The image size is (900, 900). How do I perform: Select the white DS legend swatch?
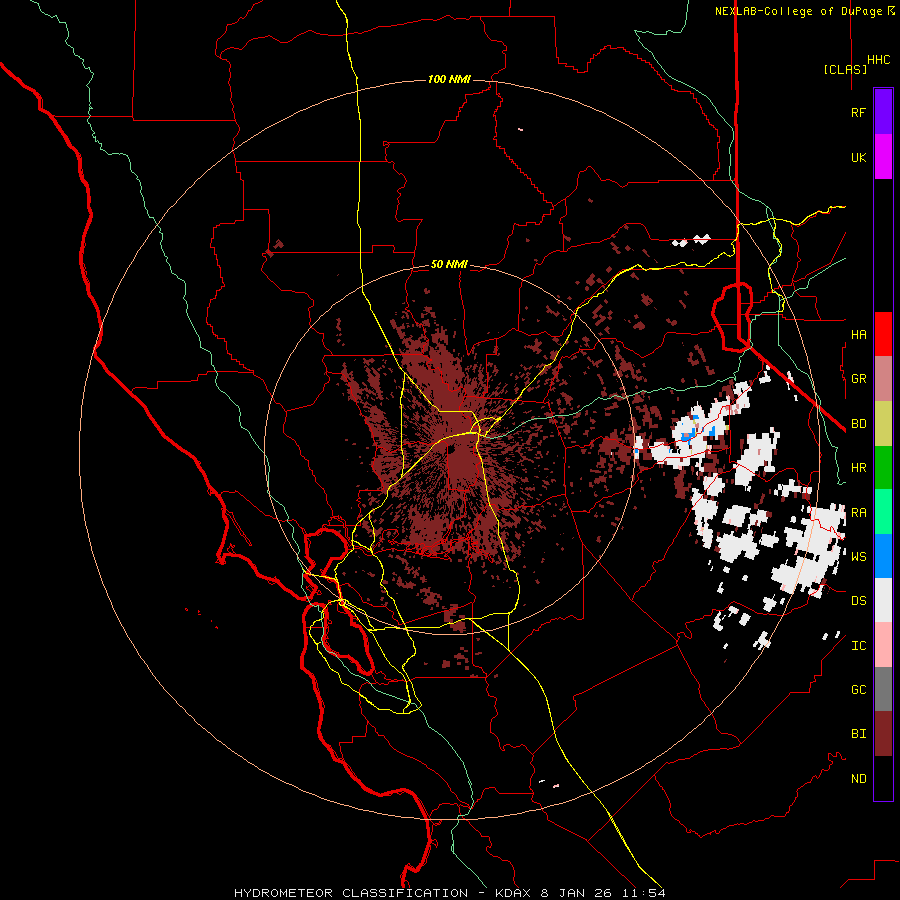point(883,600)
